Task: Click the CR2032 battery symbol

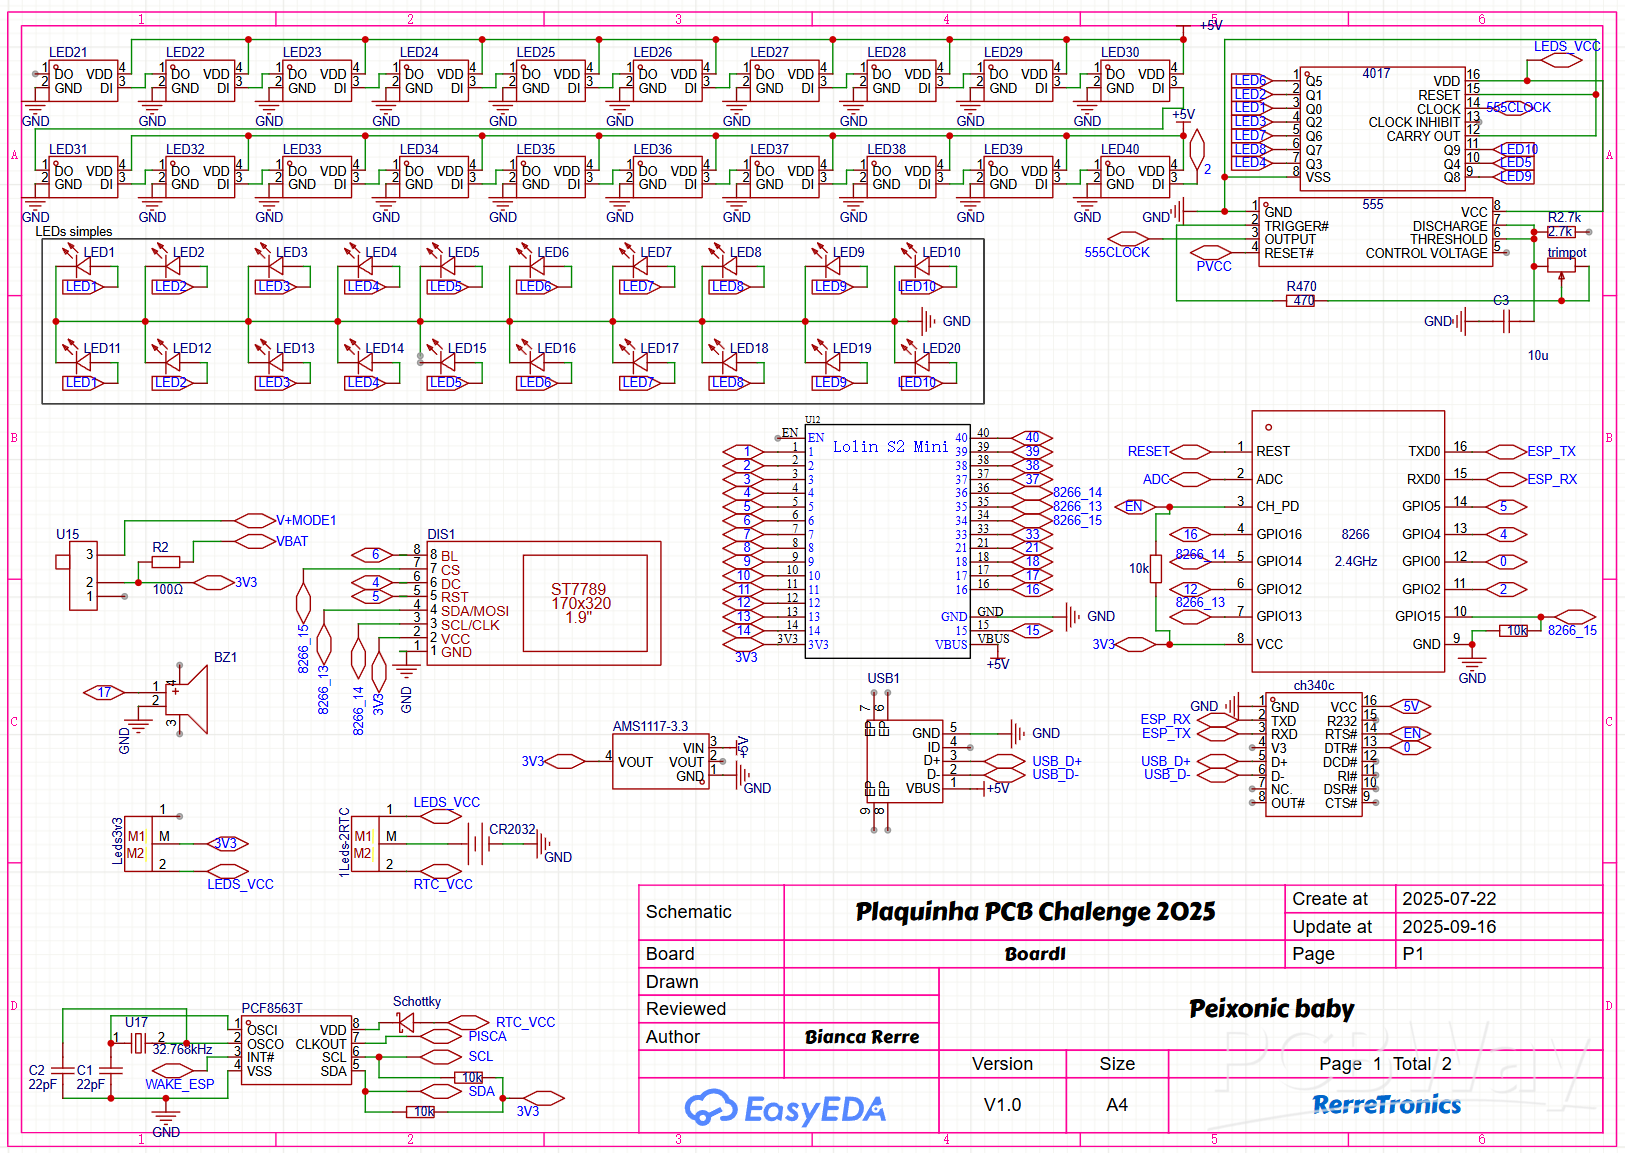Action: coord(478,844)
